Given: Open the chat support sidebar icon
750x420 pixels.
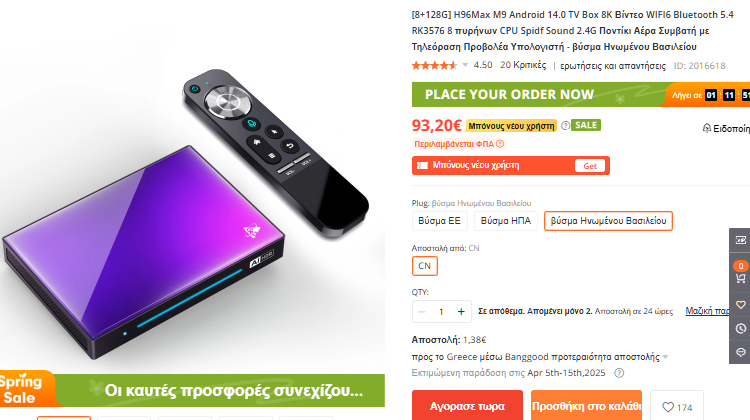Looking at the screenshot, I should pyautogui.click(x=740, y=352).
